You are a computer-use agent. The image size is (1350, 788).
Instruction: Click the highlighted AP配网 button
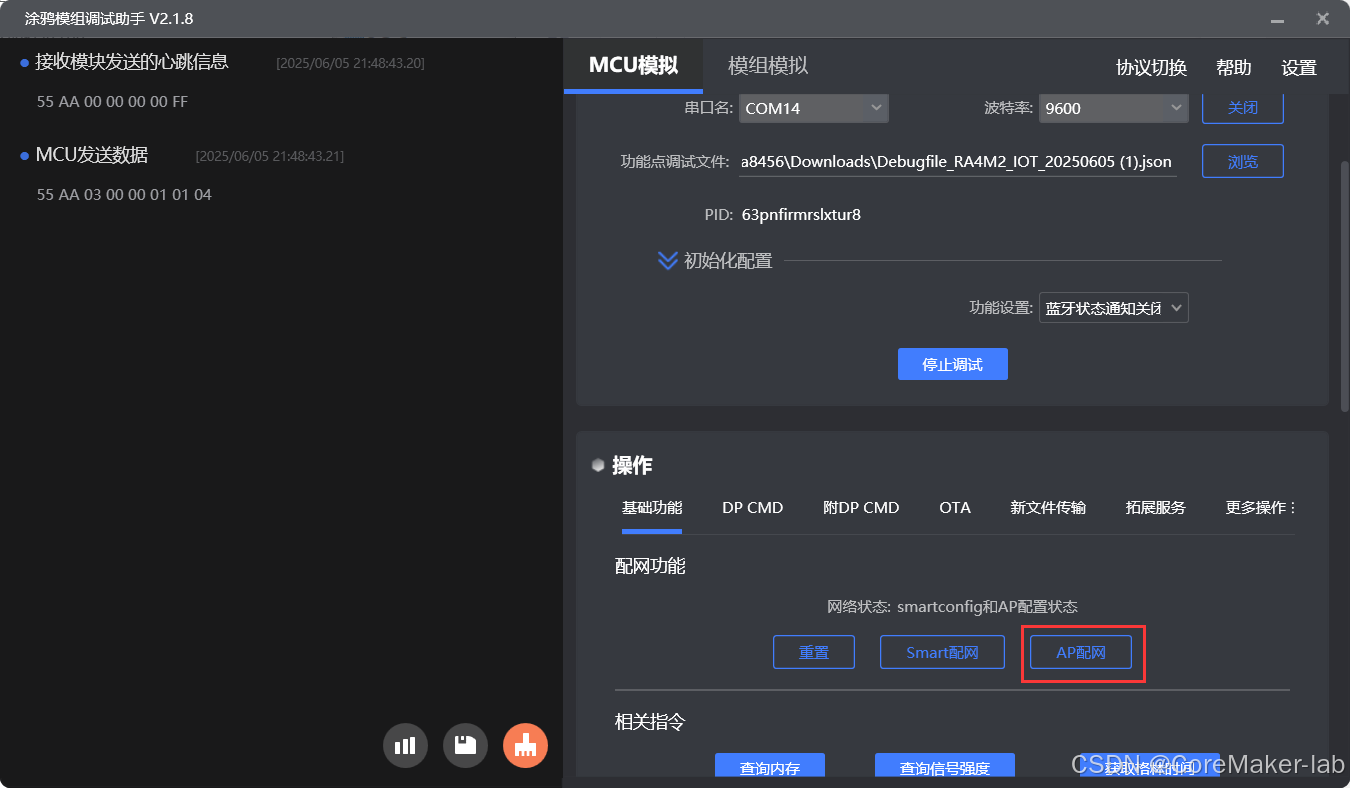click(1083, 652)
